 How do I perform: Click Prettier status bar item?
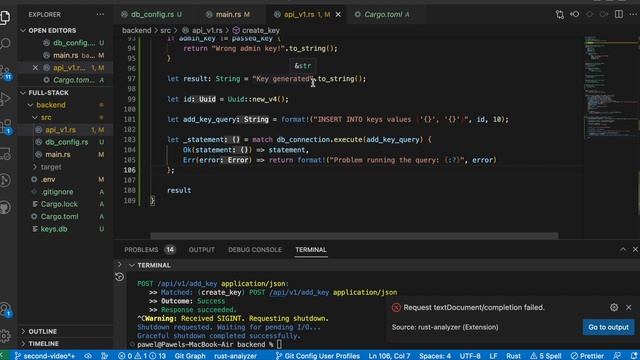tap(587, 356)
